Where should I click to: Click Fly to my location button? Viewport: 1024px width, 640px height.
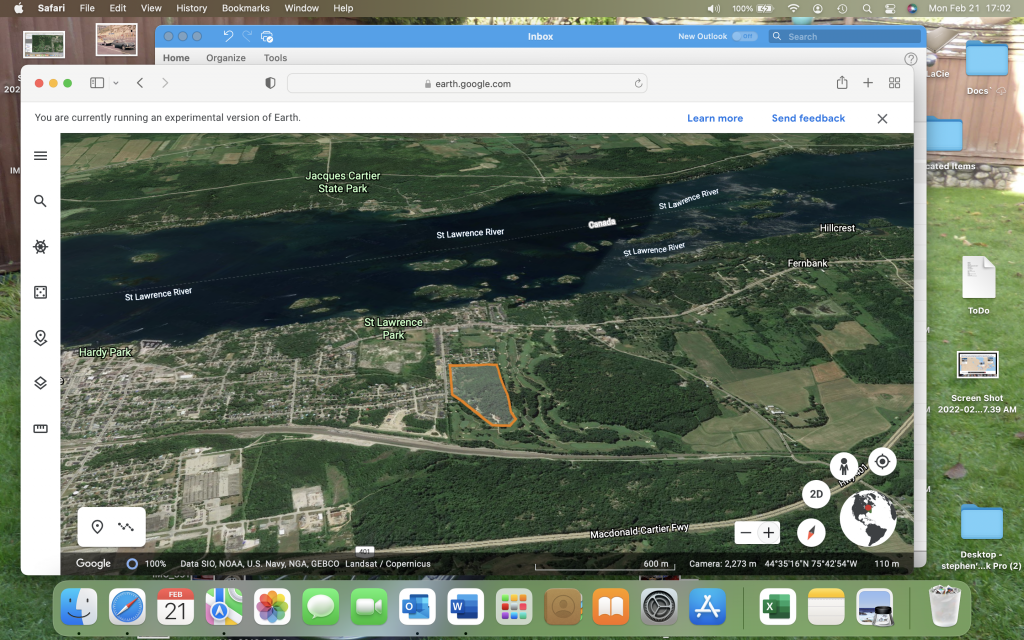[881, 461]
